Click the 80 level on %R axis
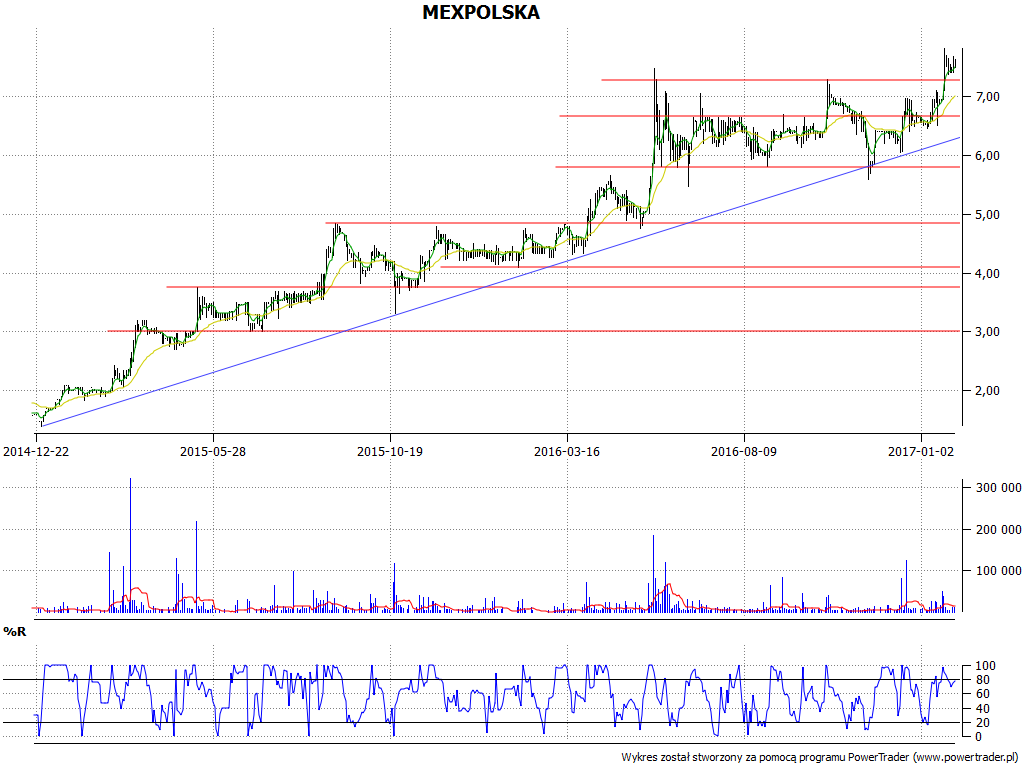 click(985, 680)
